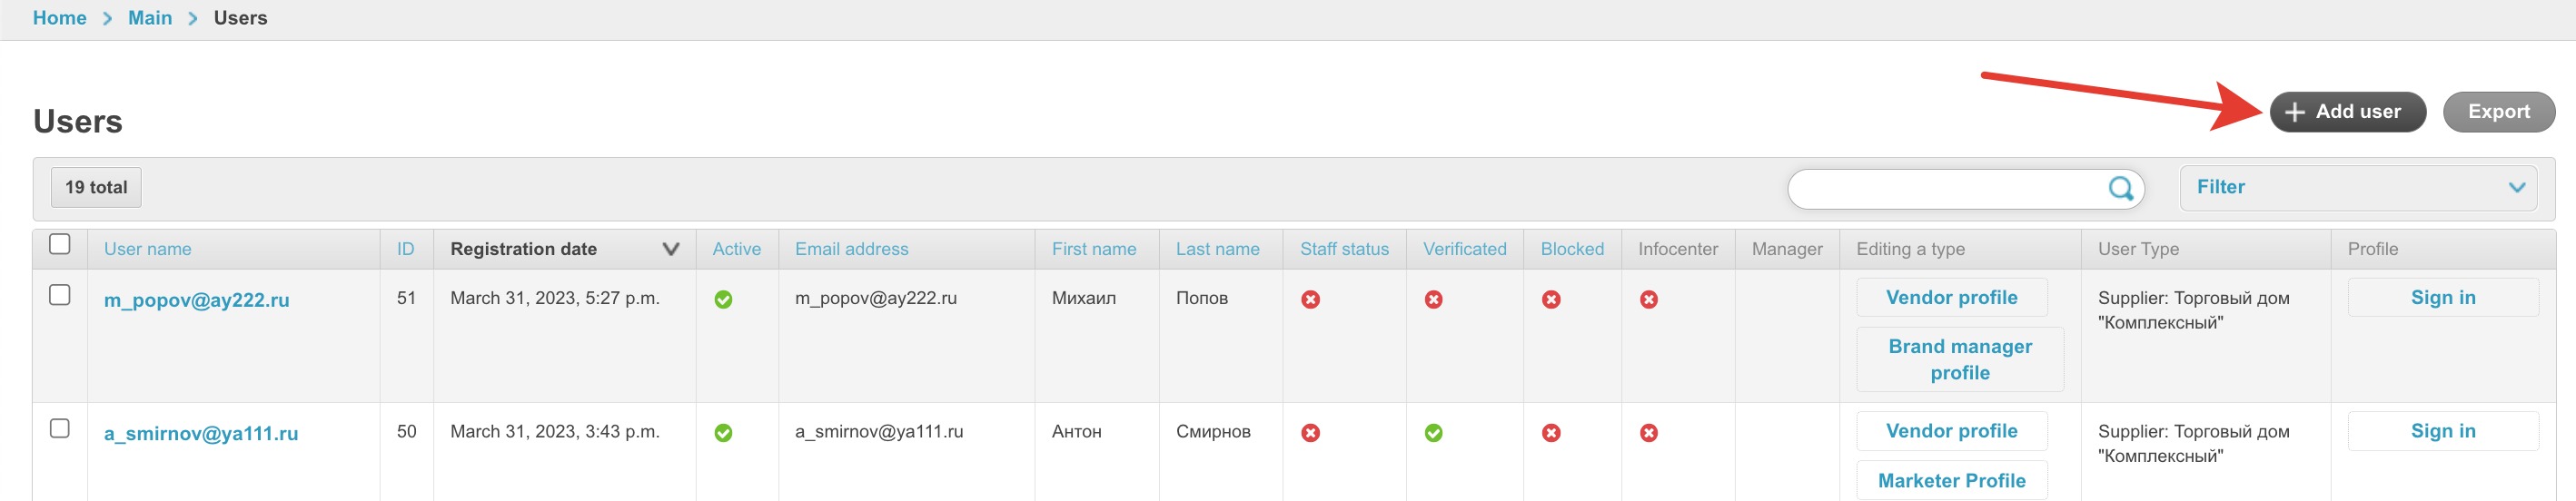The width and height of the screenshot is (2576, 501).
Task: Click red Verificated icon for m_popov
Action: click(x=1433, y=299)
